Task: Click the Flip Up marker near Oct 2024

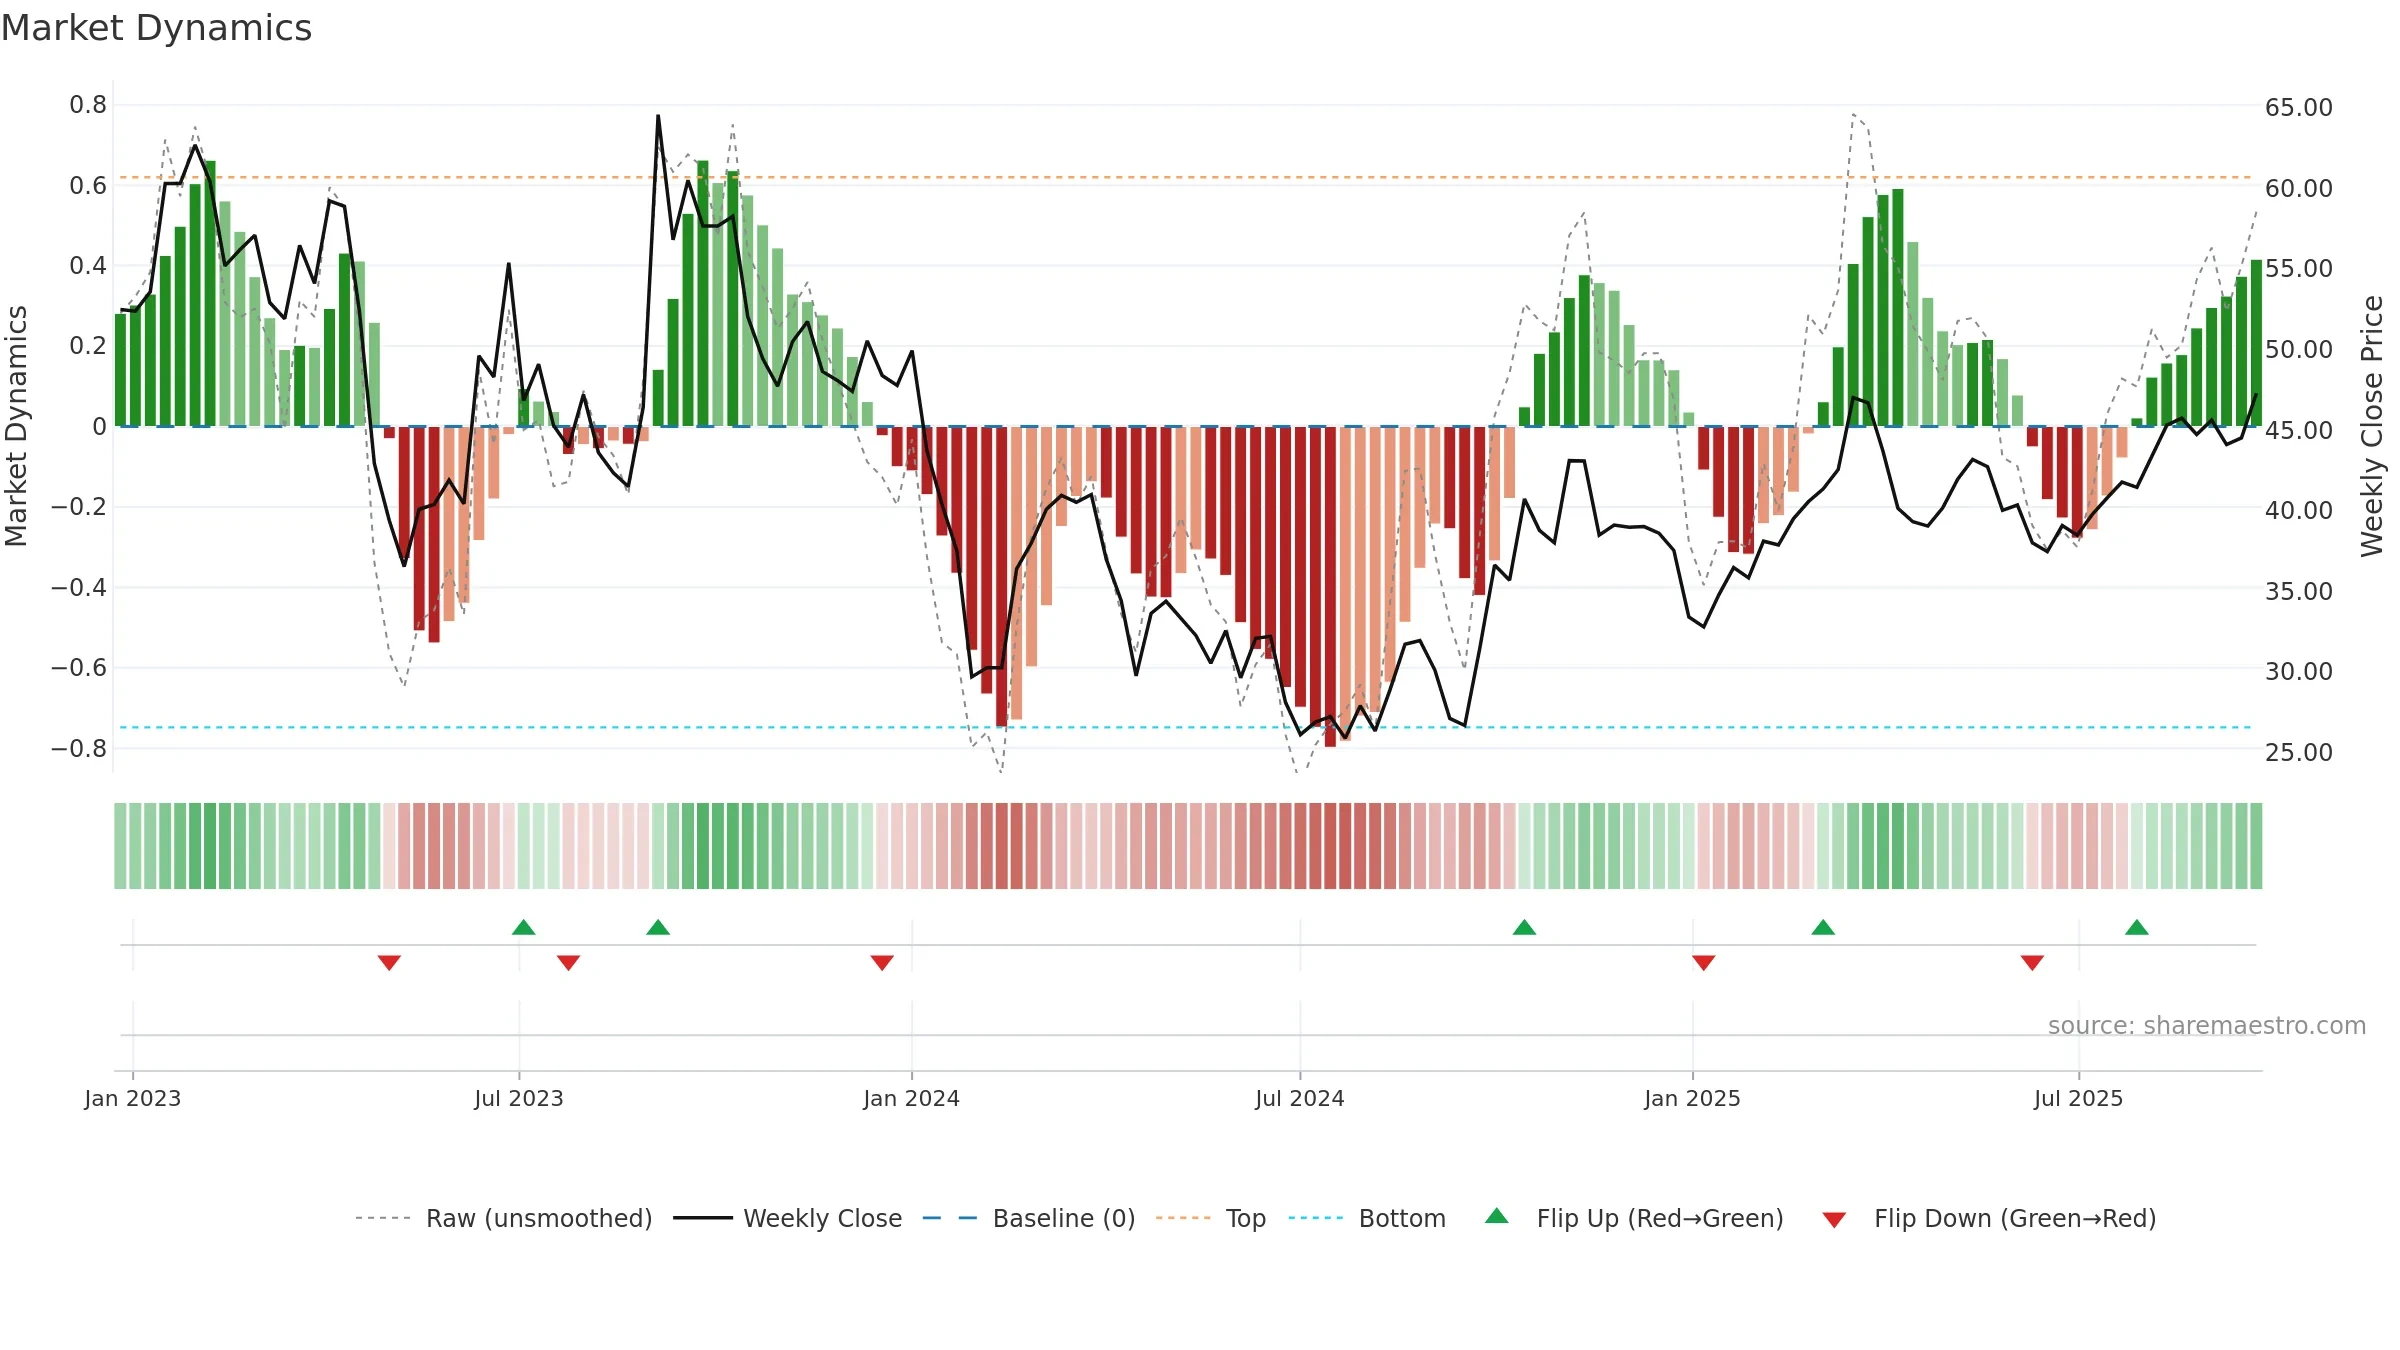Action: coord(1524,927)
